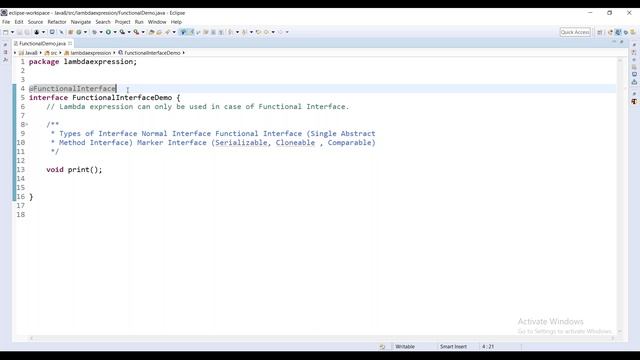
Task: Click the Back navigation toolbar icon
Action: pyautogui.click(x=267, y=32)
